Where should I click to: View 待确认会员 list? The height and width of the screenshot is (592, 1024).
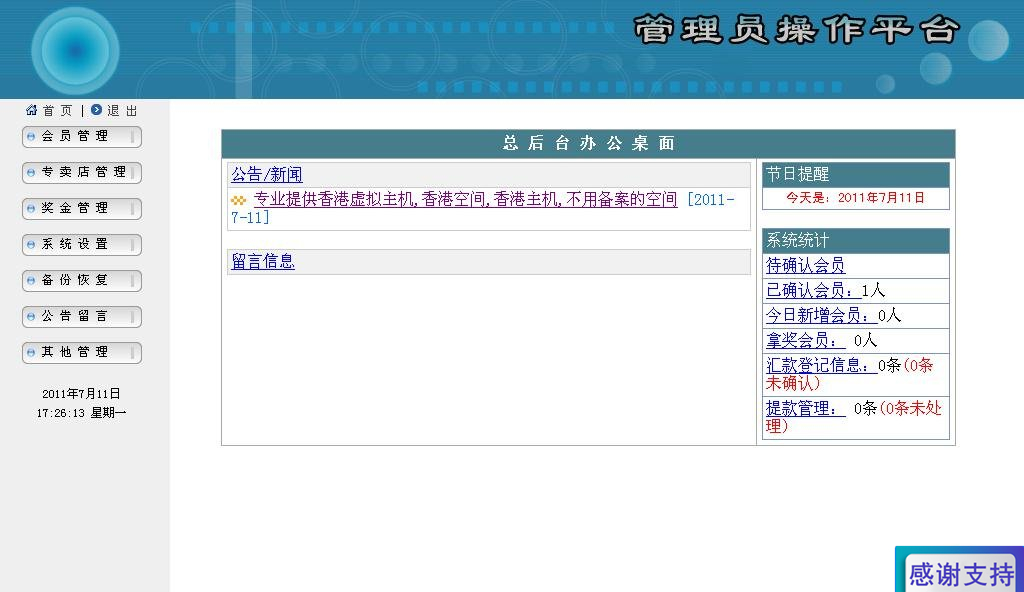pyautogui.click(x=805, y=265)
